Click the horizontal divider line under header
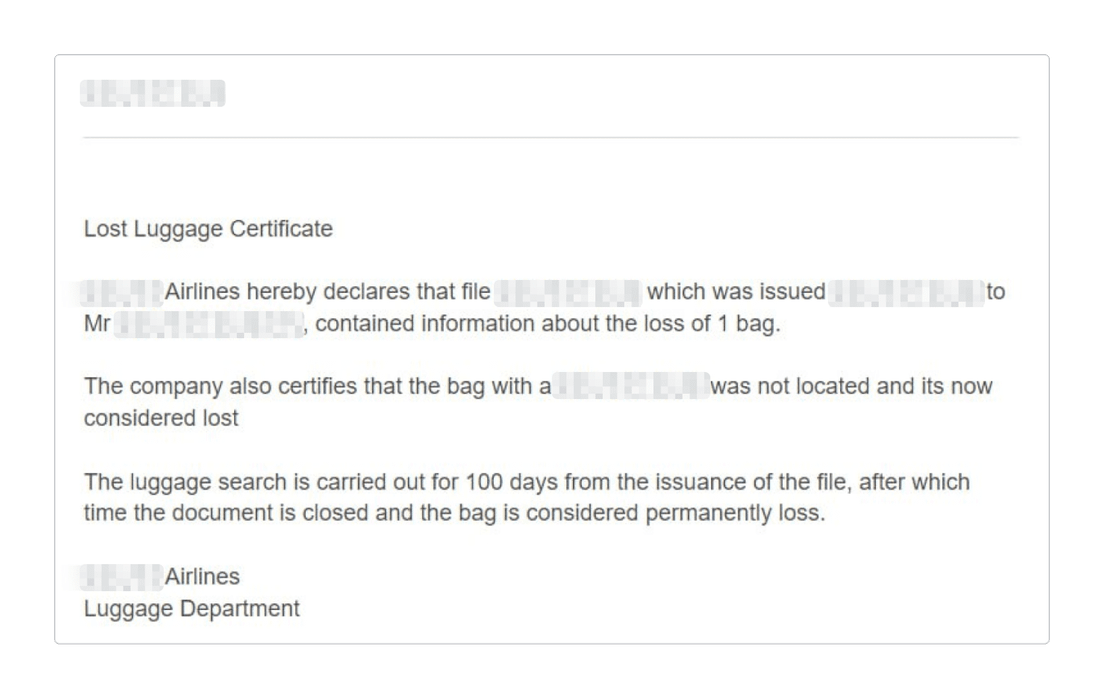The height and width of the screenshot is (698, 1104). (x=551, y=137)
